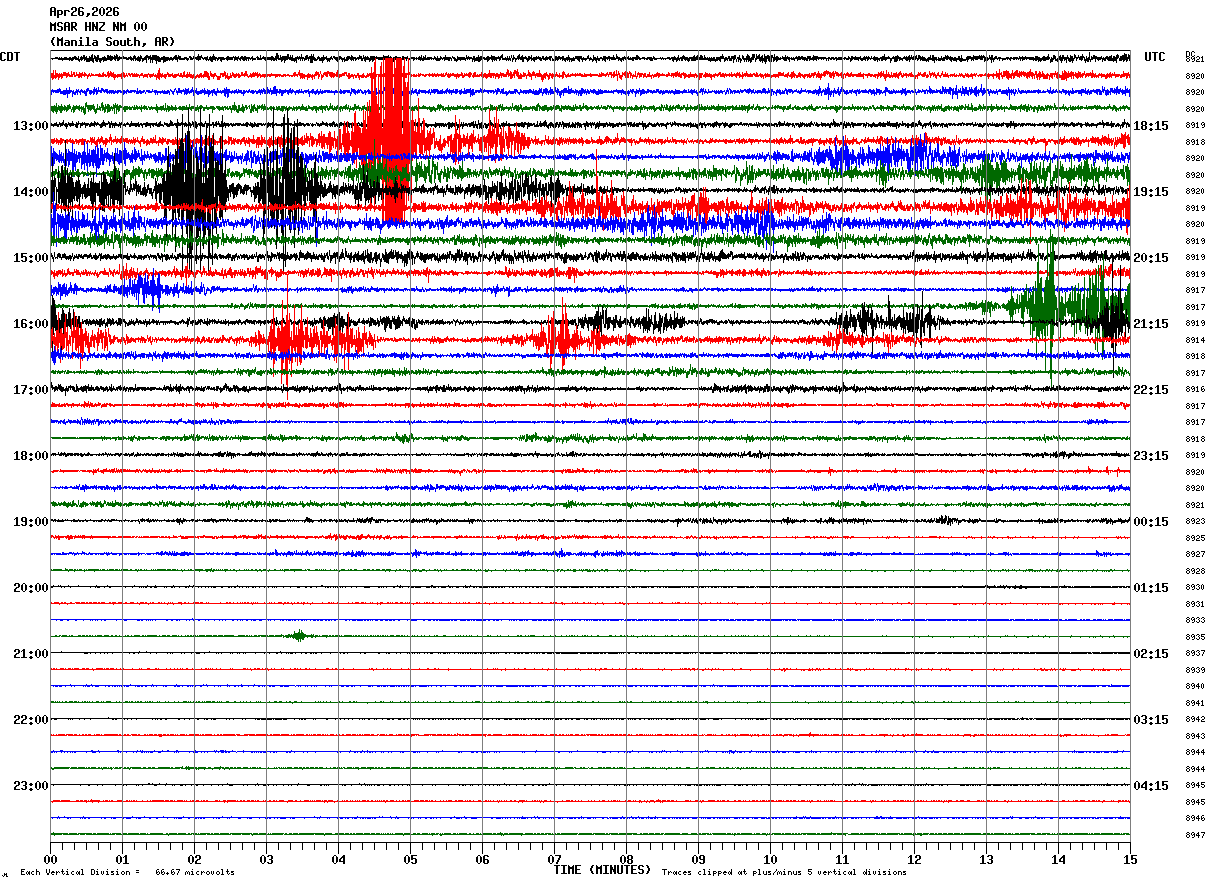Select the 17:00 CDT hour label

tap(30, 390)
